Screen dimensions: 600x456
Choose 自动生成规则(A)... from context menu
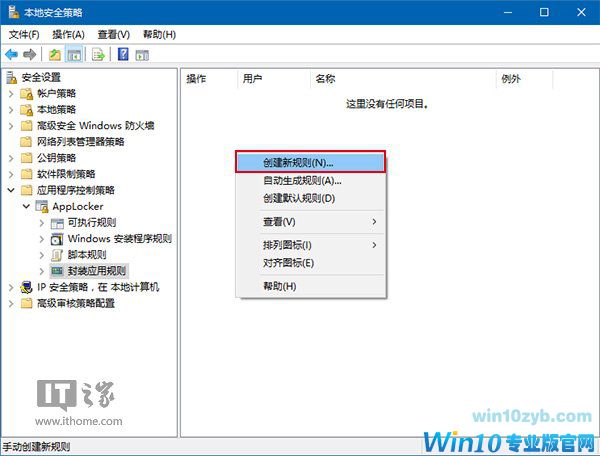coord(310,181)
